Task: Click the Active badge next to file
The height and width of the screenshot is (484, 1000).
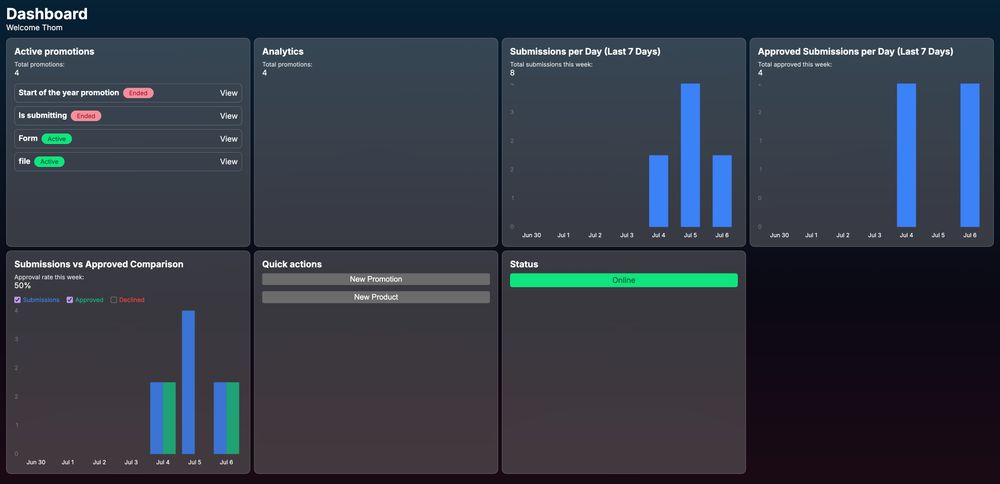Action: 49,162
